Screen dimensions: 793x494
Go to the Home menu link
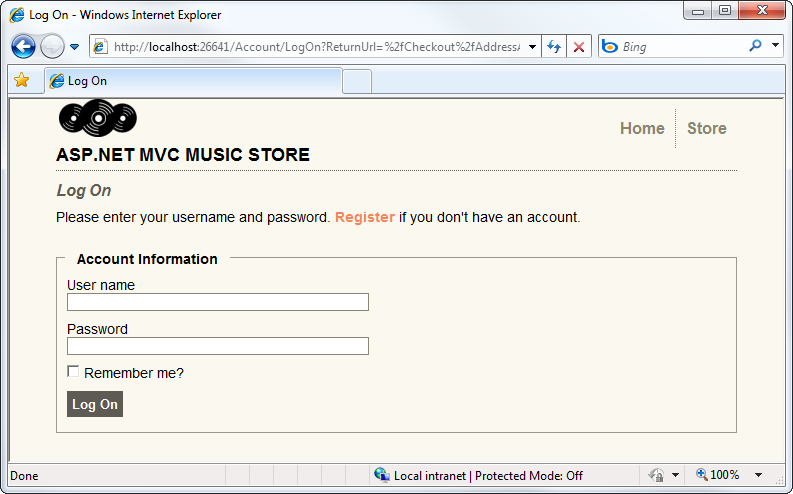[642, 128]
